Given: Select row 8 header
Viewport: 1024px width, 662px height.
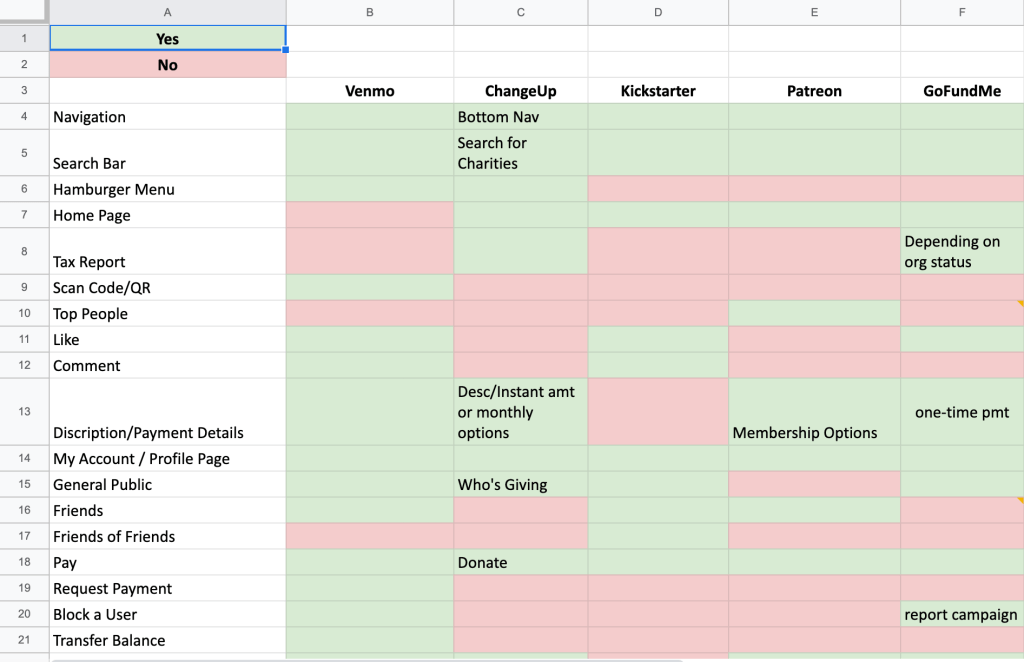Looking at the screenshot, I should coord(24,251).
